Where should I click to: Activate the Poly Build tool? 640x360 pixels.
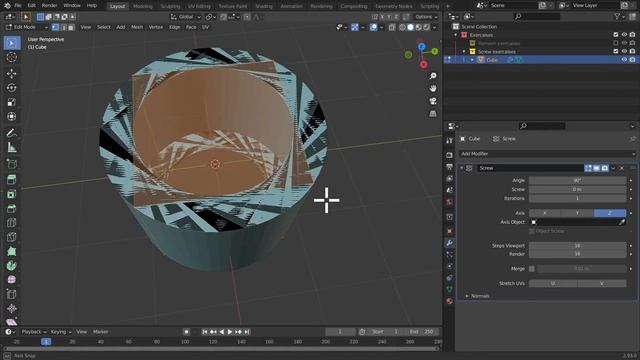point(12,251)
